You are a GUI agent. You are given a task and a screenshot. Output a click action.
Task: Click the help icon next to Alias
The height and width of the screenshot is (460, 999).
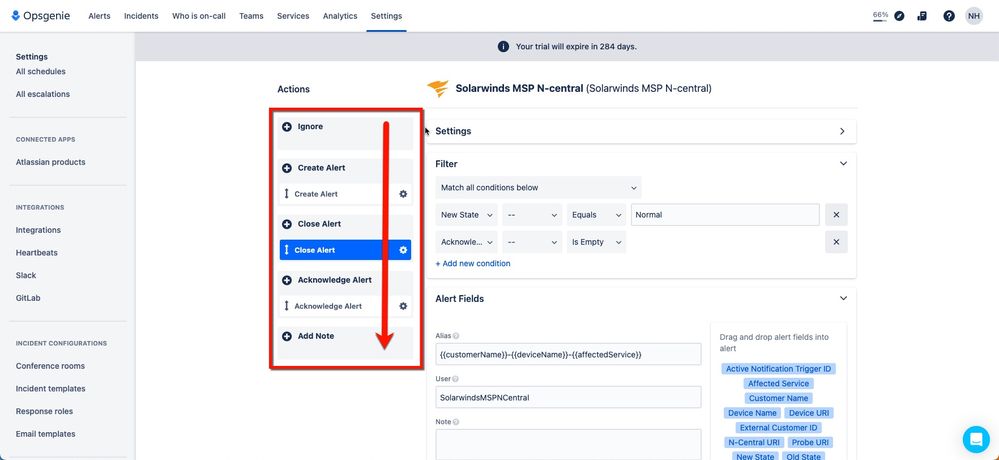[456, 336]
